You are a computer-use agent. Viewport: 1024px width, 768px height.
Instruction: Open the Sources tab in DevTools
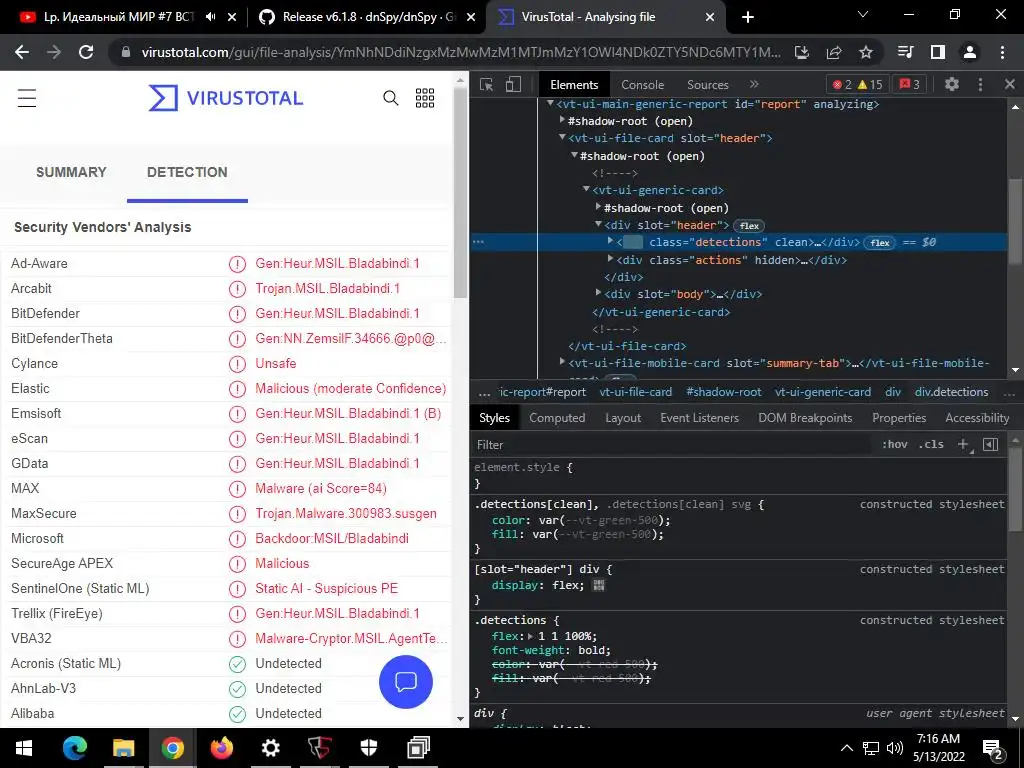pos(707,84)
